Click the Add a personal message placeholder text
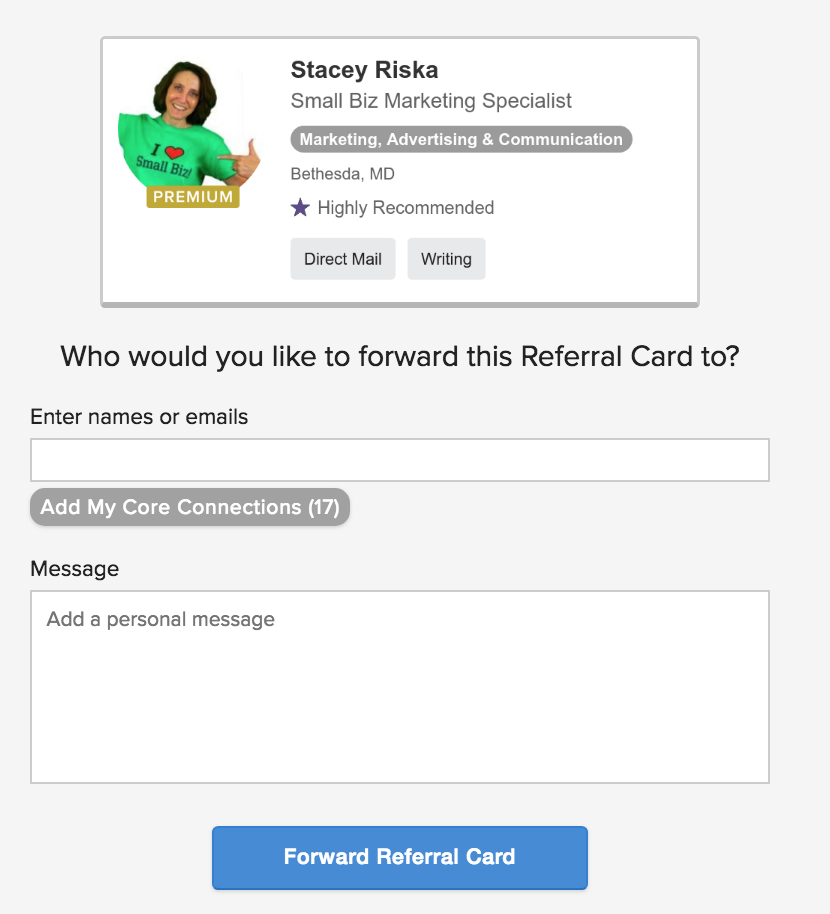This screenshot has width=830, height=914. click(159, 619)
